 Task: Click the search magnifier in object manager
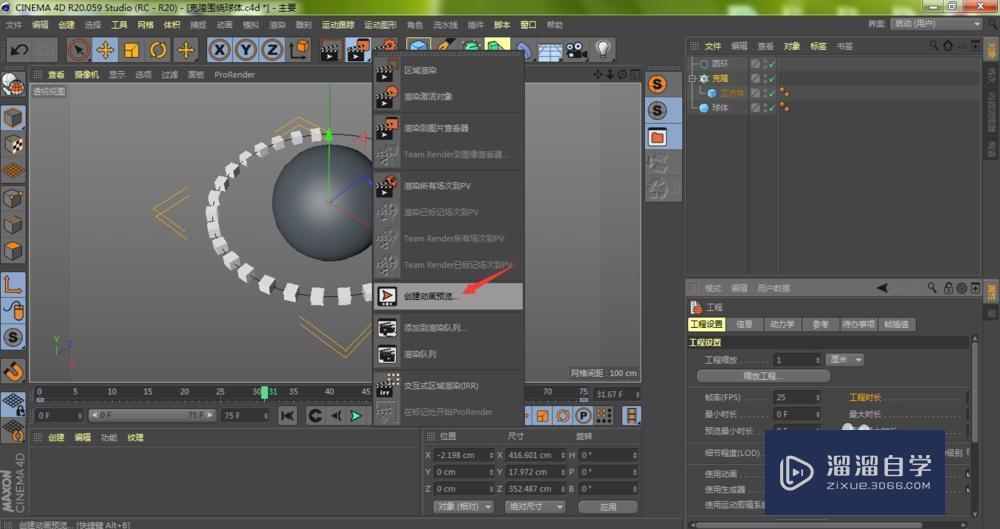point(934,46)
